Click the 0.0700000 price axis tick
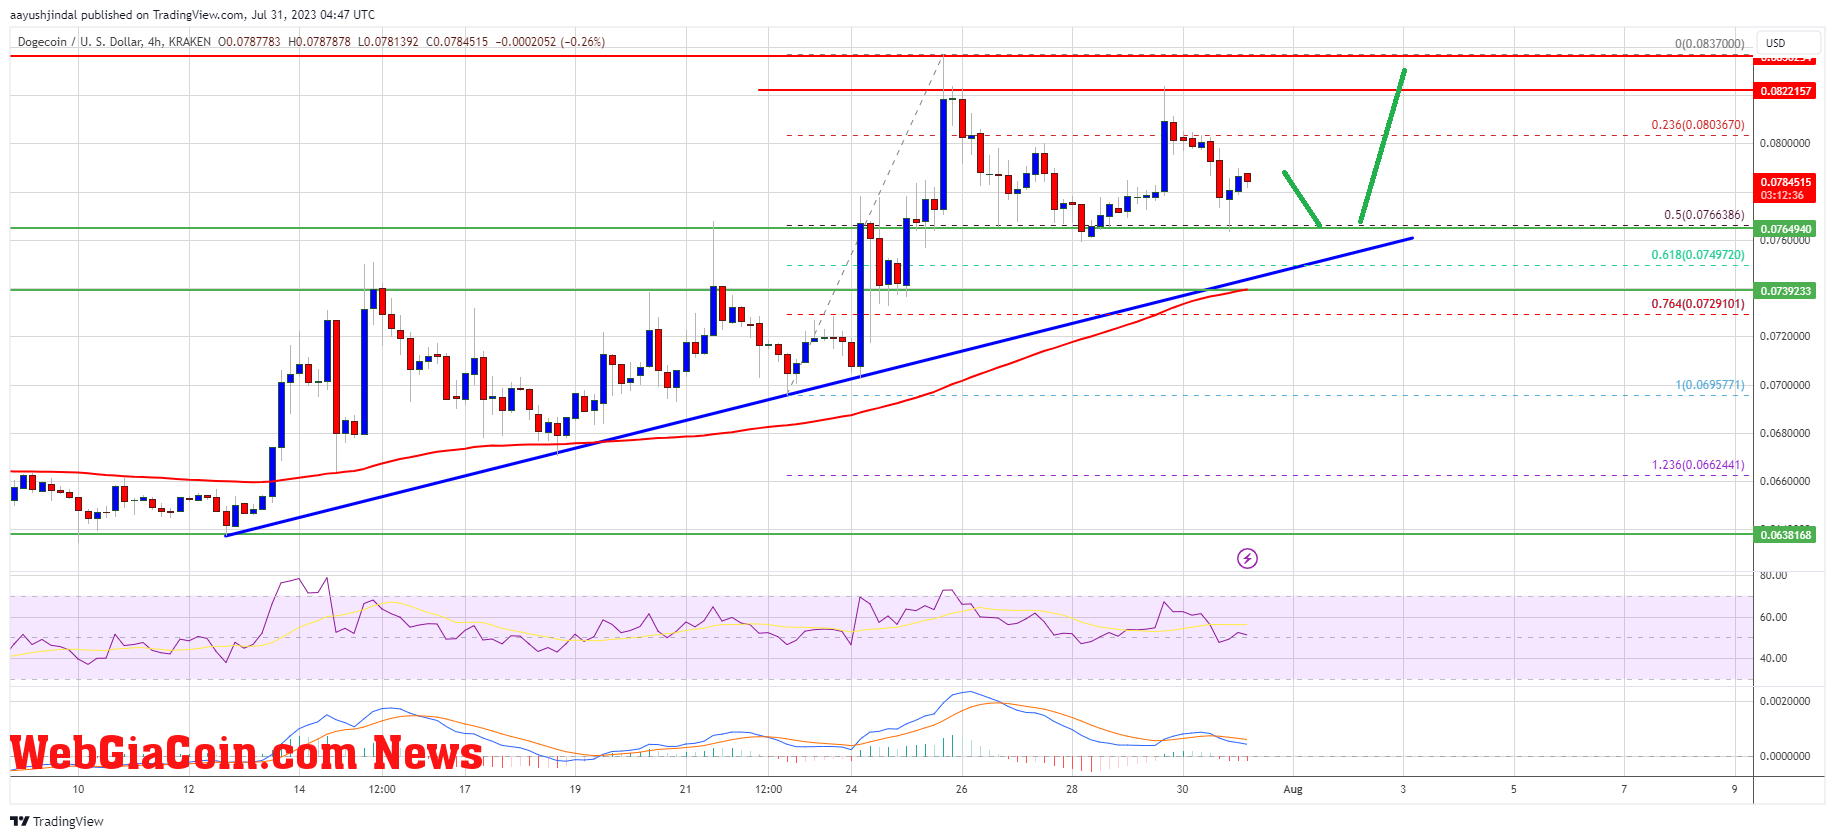 click(x=1785, y=385)
